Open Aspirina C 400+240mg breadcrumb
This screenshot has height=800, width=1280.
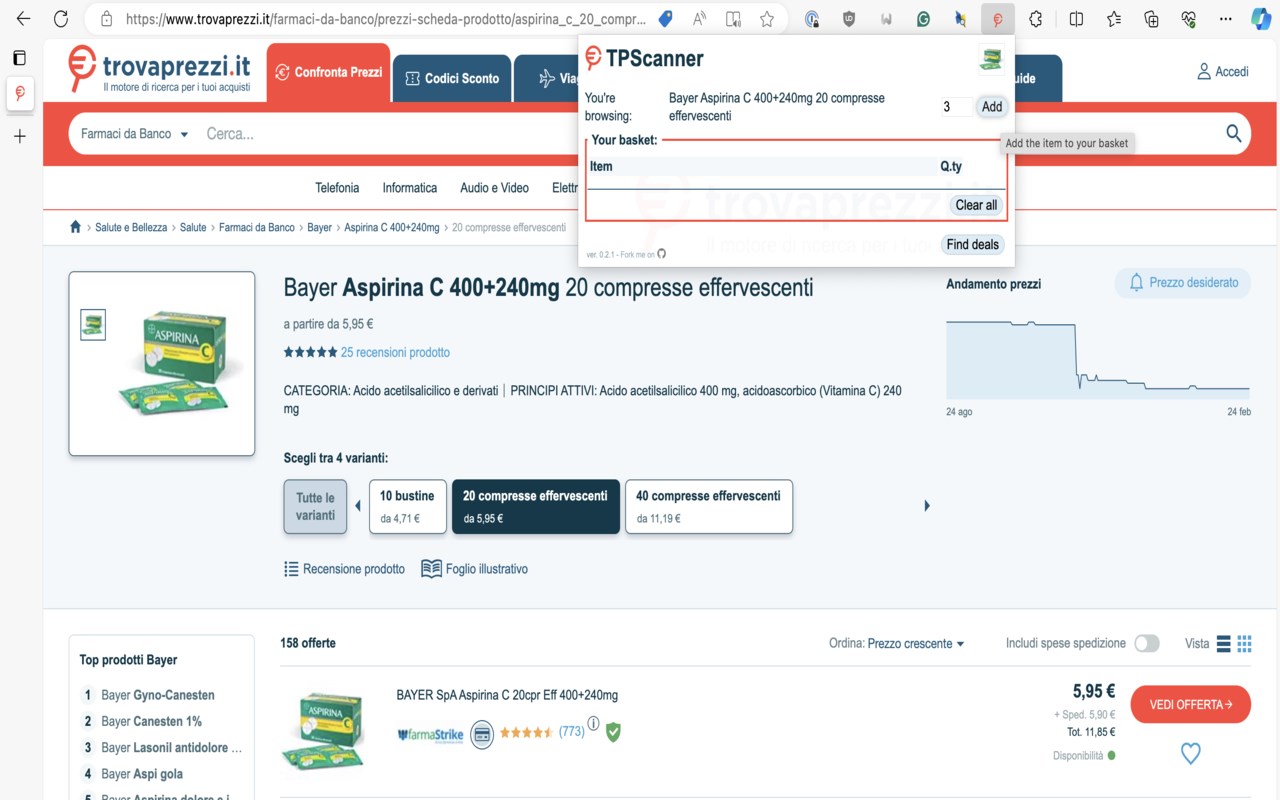(x=392, y=228)
